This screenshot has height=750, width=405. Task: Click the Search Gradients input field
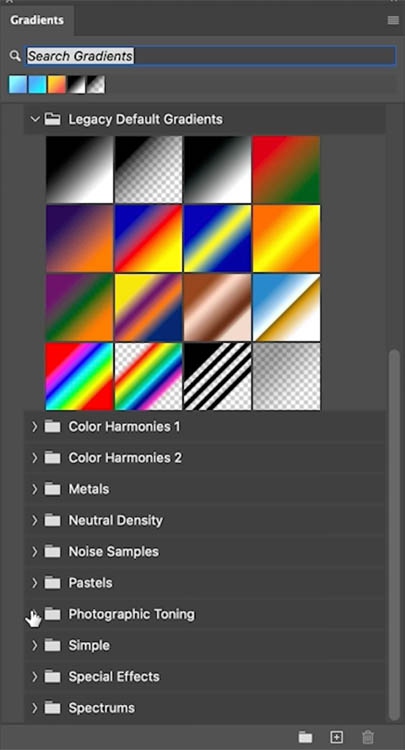tap(210, 56)
